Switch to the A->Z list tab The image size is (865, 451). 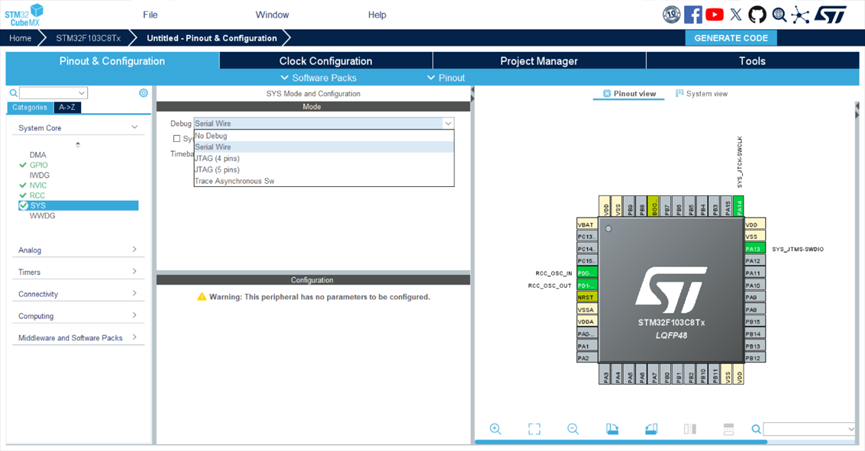(67, 108)
